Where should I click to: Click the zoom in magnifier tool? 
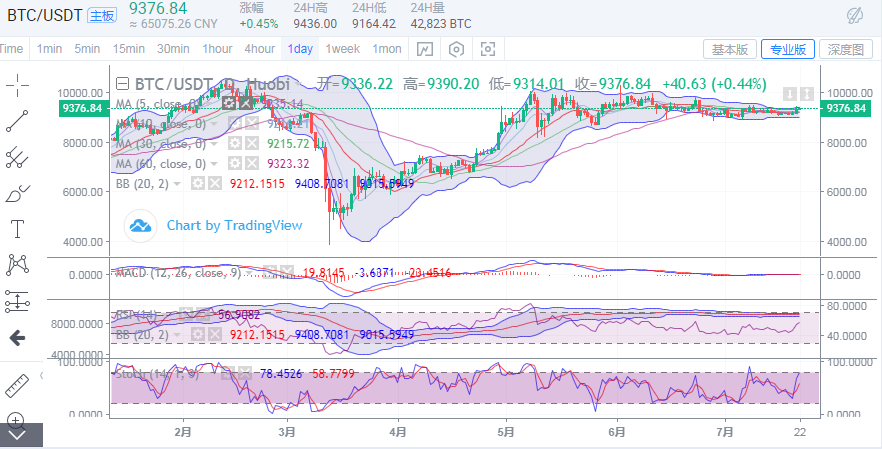pyautogui.click(x=17, y=420)
